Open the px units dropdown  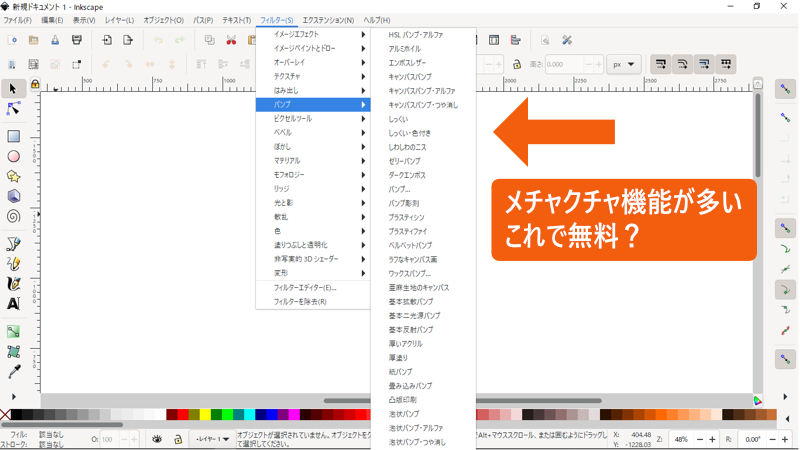pos(623,64)
